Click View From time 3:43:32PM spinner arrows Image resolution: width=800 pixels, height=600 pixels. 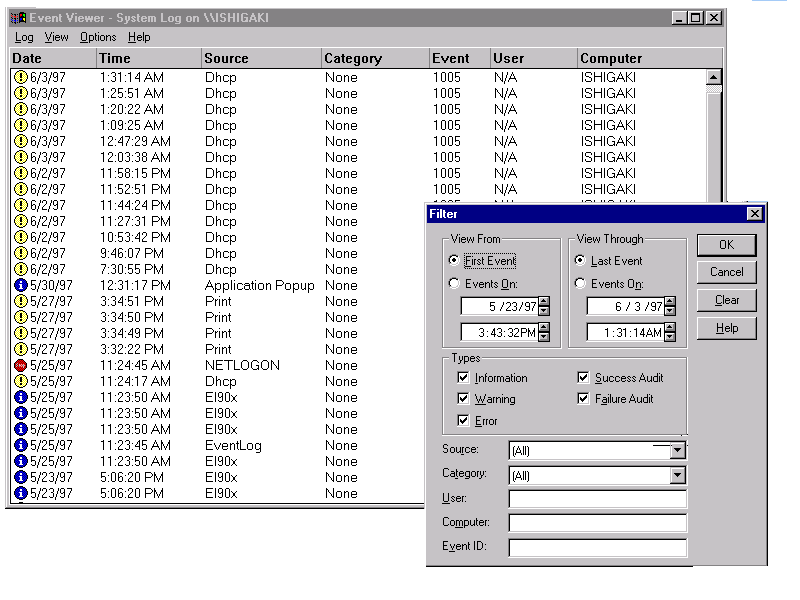coord(544,332)
